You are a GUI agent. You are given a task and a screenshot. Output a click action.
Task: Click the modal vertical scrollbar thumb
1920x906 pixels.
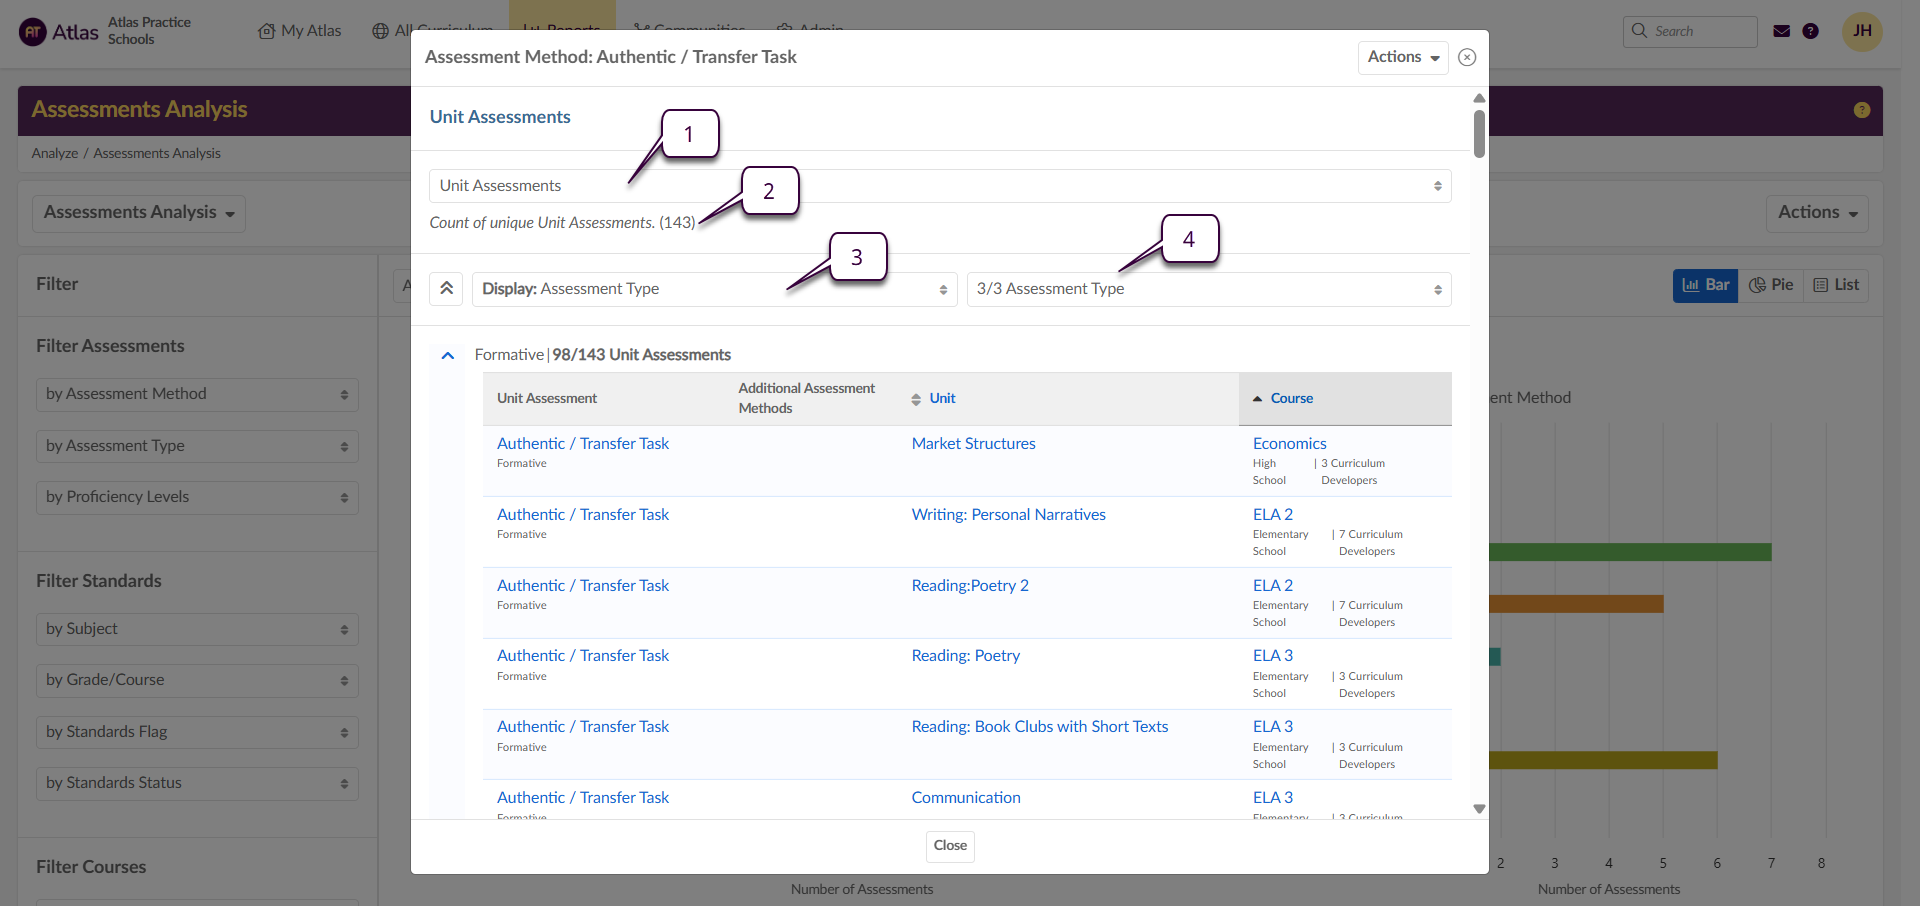pyautogui.click(x=1479, y=133)
